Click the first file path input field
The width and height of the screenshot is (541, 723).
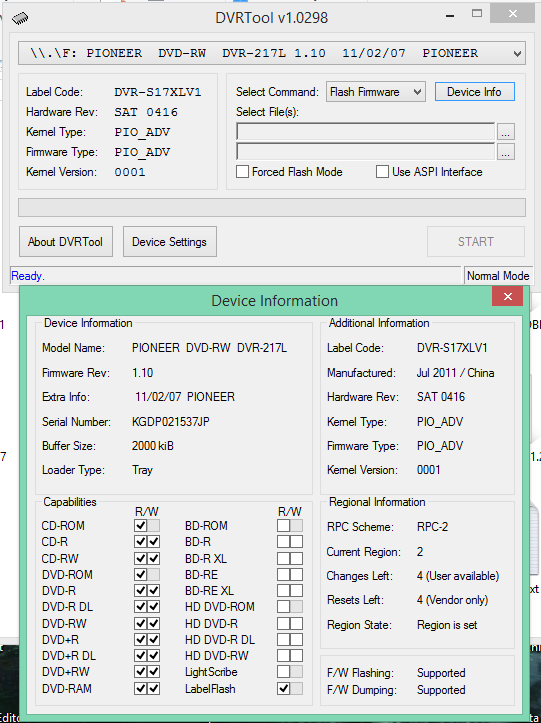365,131
